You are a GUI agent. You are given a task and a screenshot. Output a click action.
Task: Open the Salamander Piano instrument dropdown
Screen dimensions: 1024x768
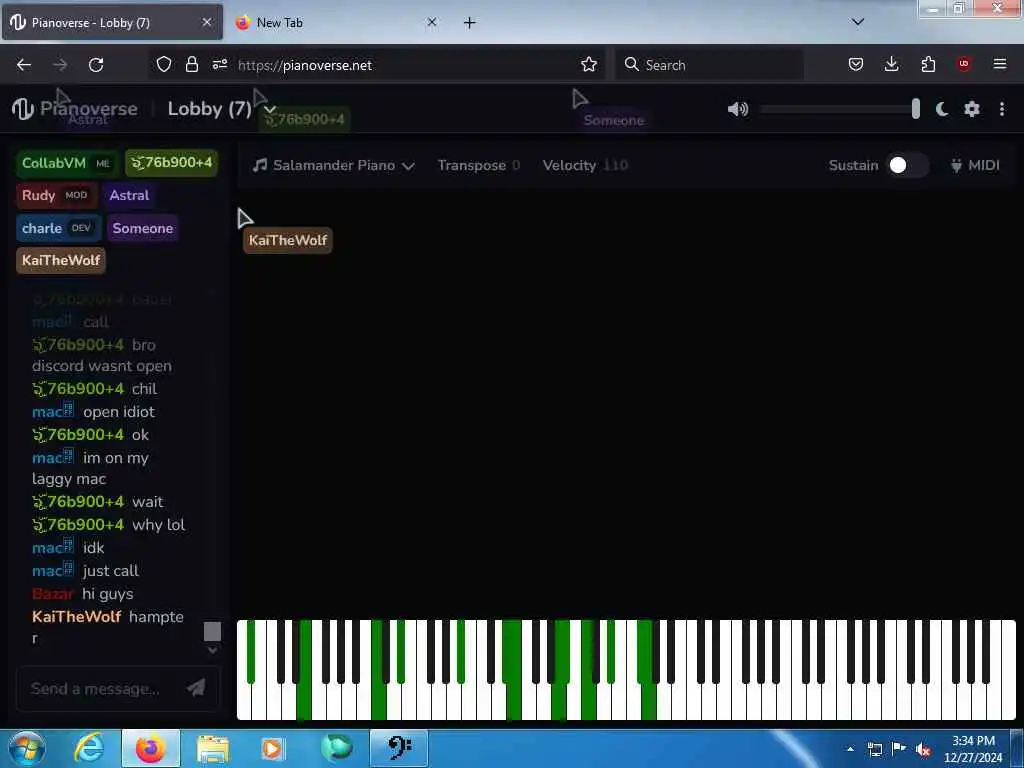click(334, 165)
